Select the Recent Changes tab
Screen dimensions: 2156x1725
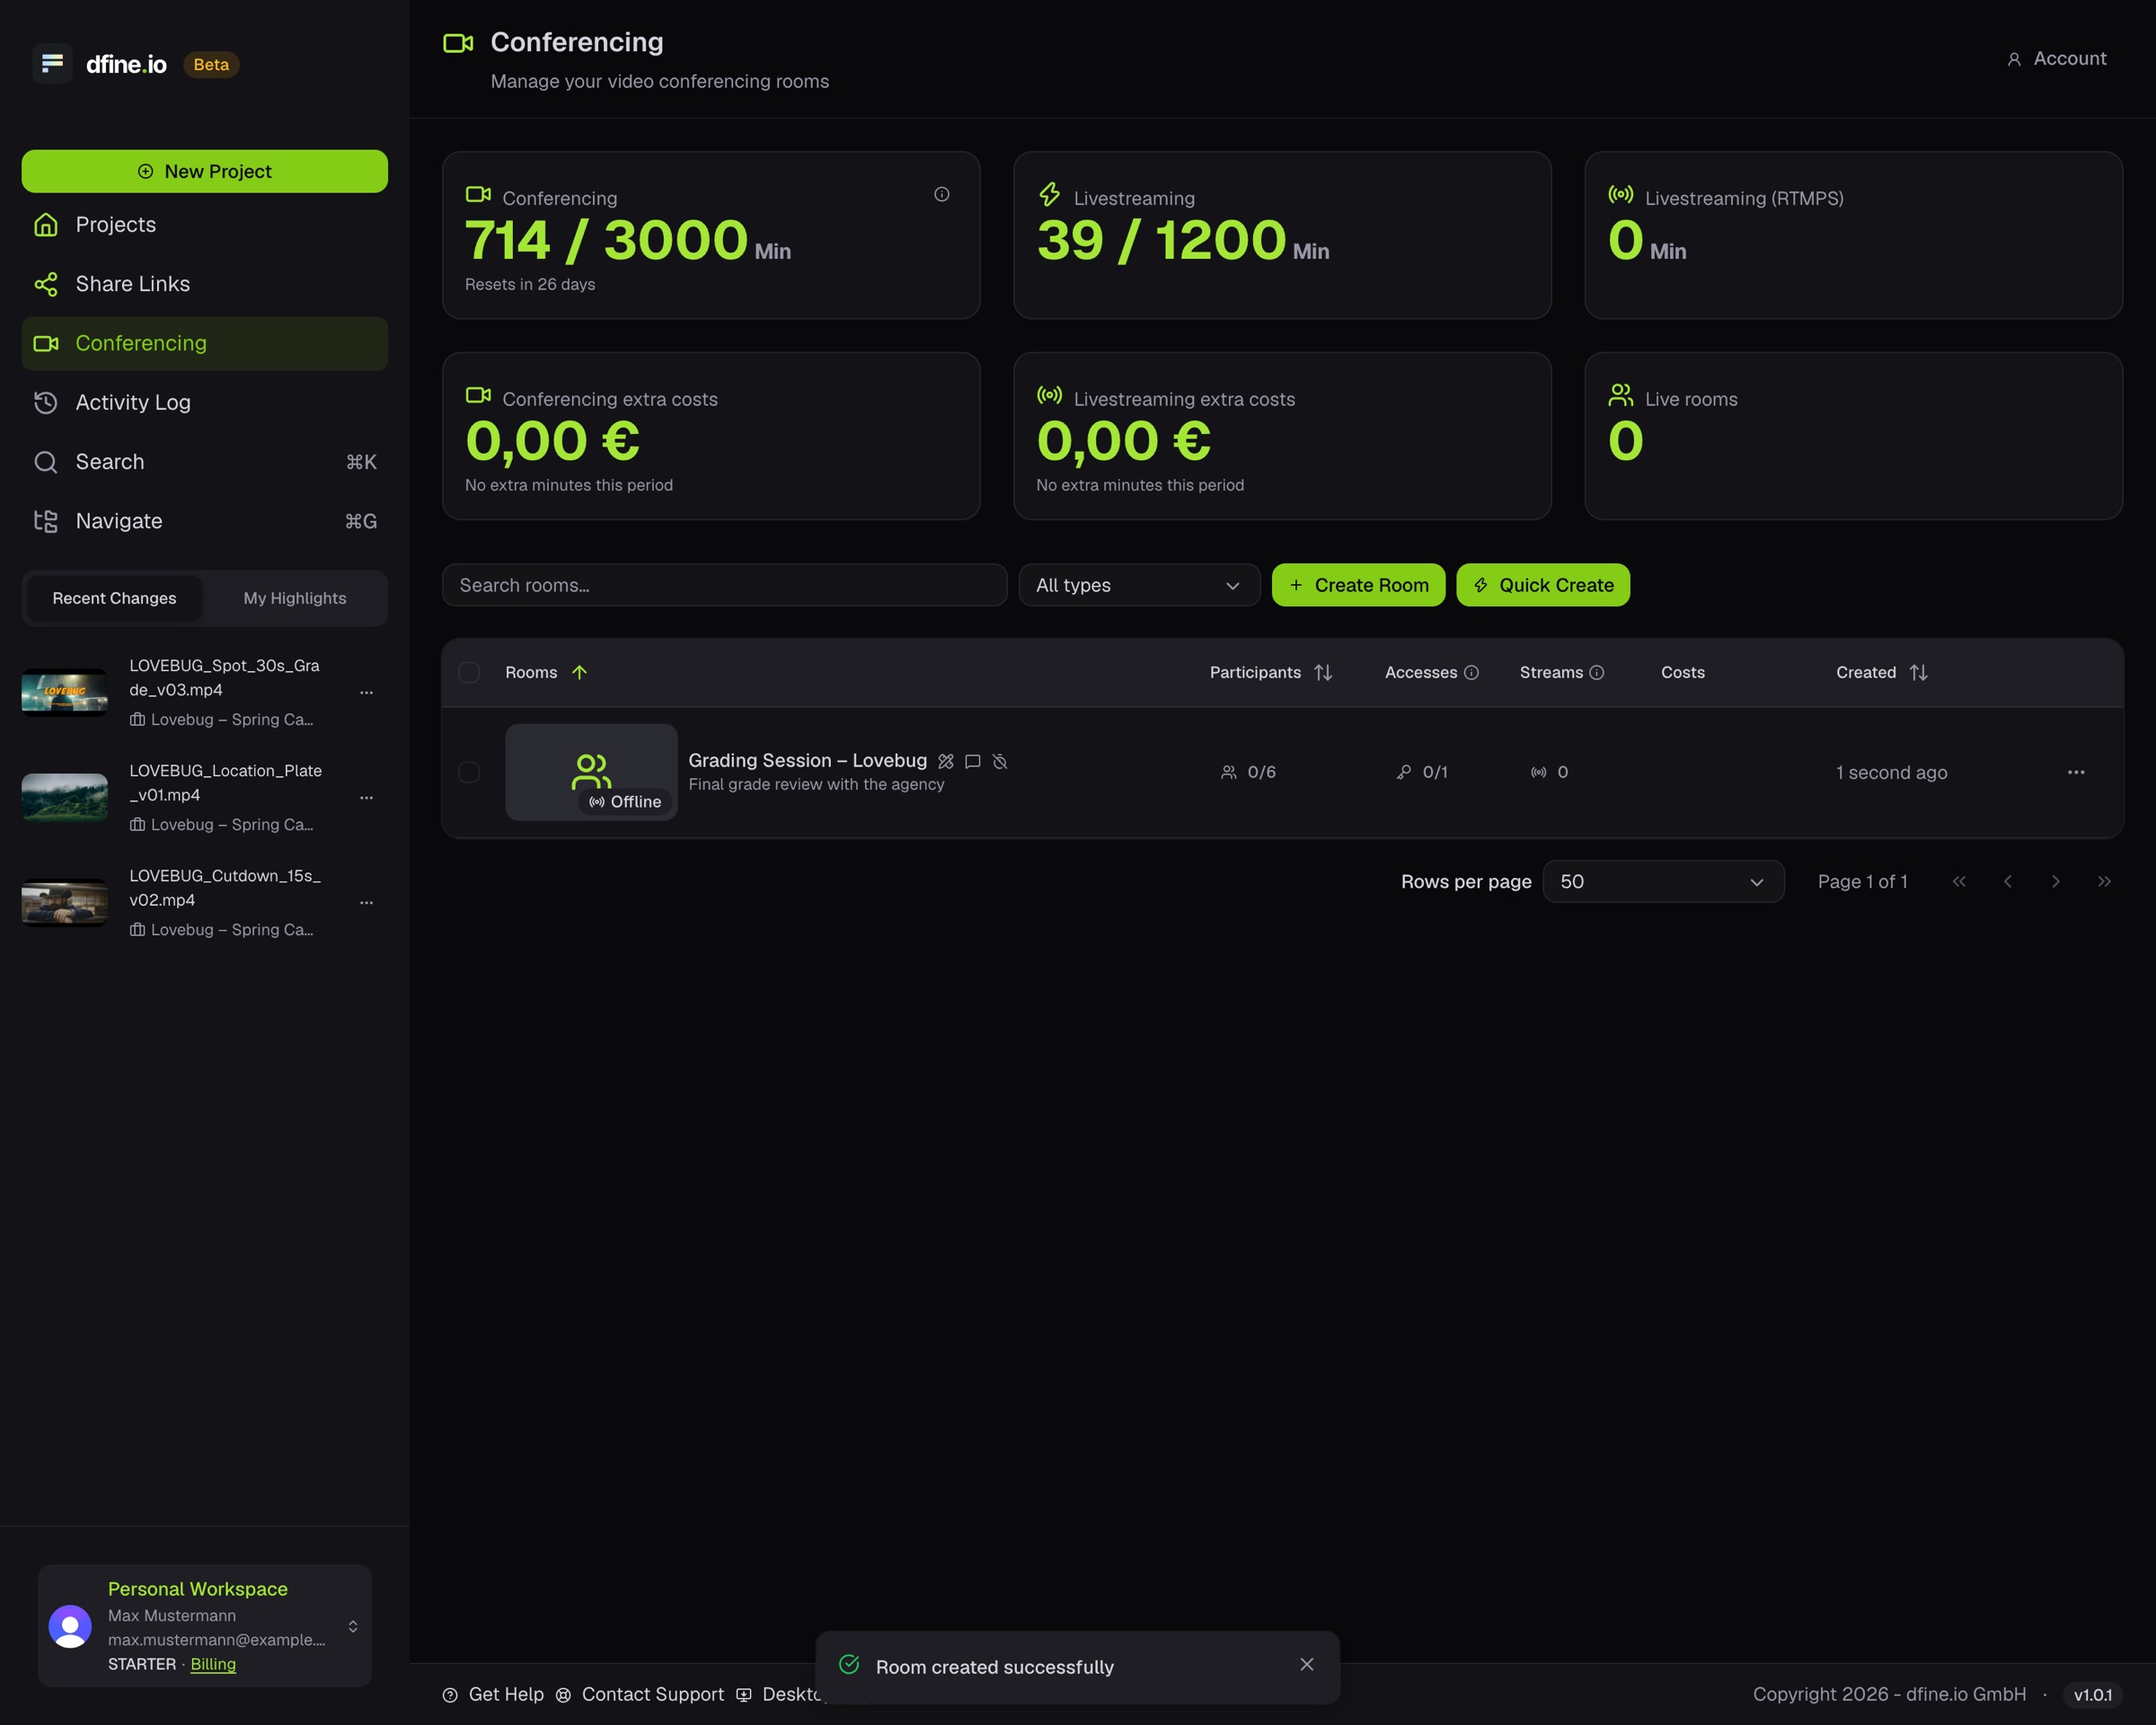(114, 598)
